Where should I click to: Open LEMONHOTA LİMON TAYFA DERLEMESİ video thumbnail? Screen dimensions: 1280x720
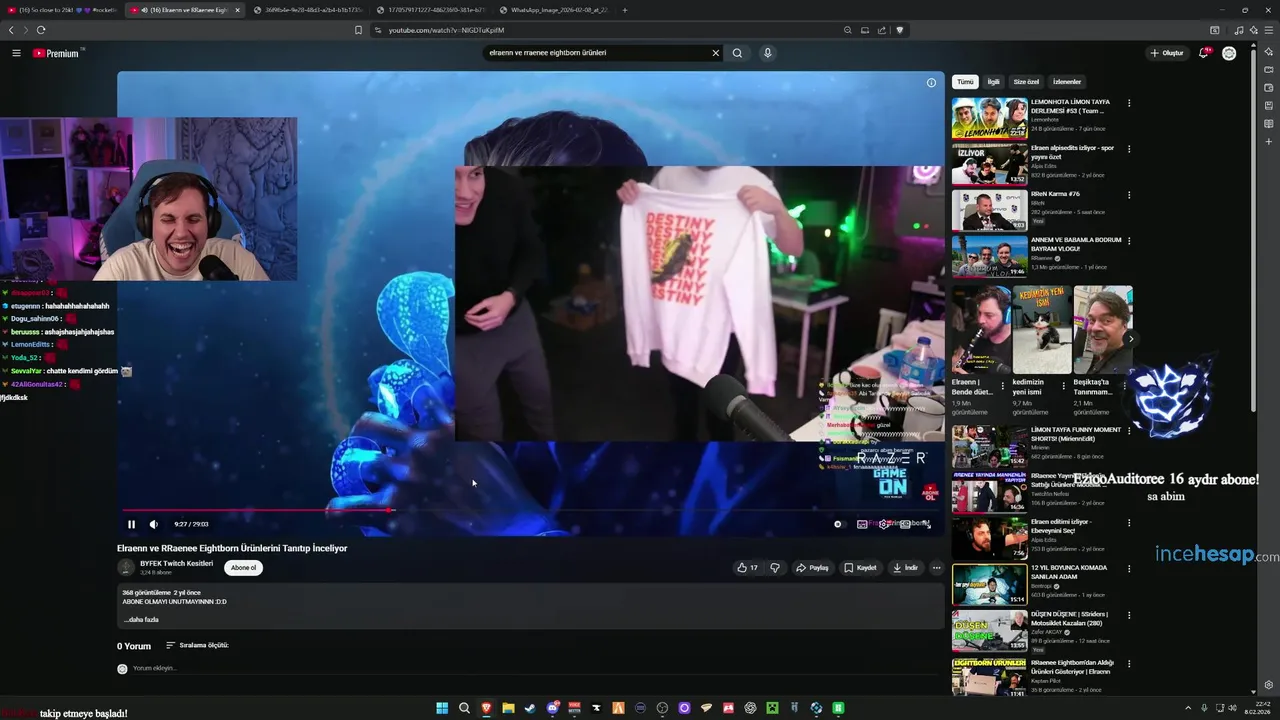click(x=989, y=118)
